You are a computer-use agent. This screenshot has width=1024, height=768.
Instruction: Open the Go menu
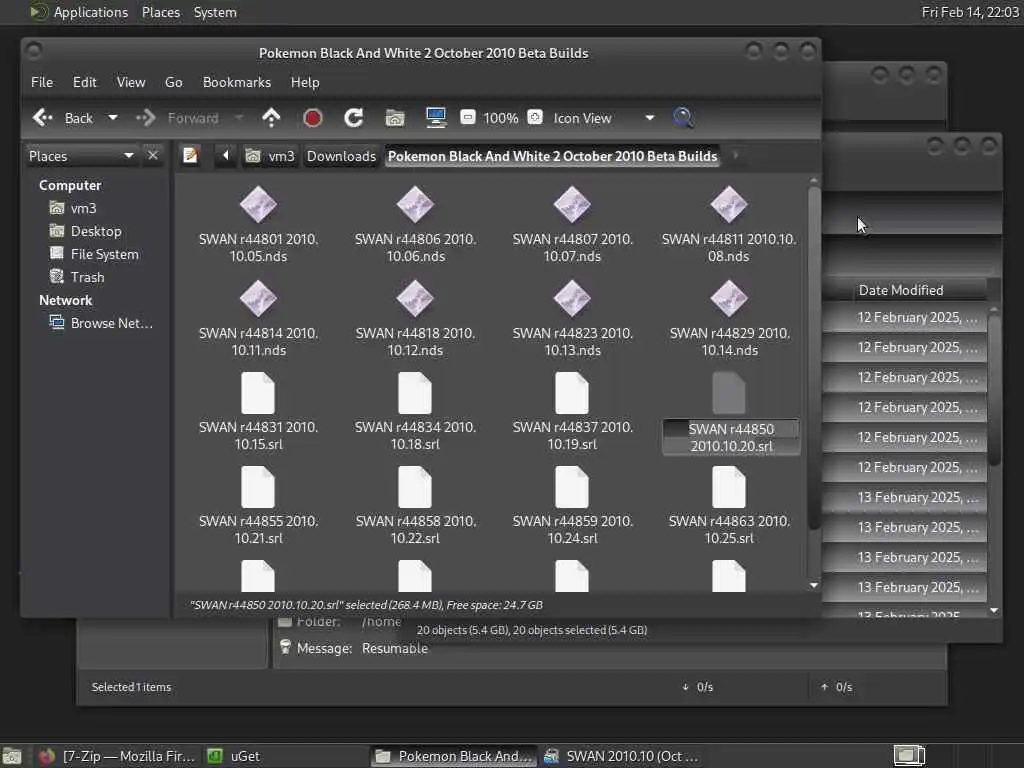[x=174, y=82]
